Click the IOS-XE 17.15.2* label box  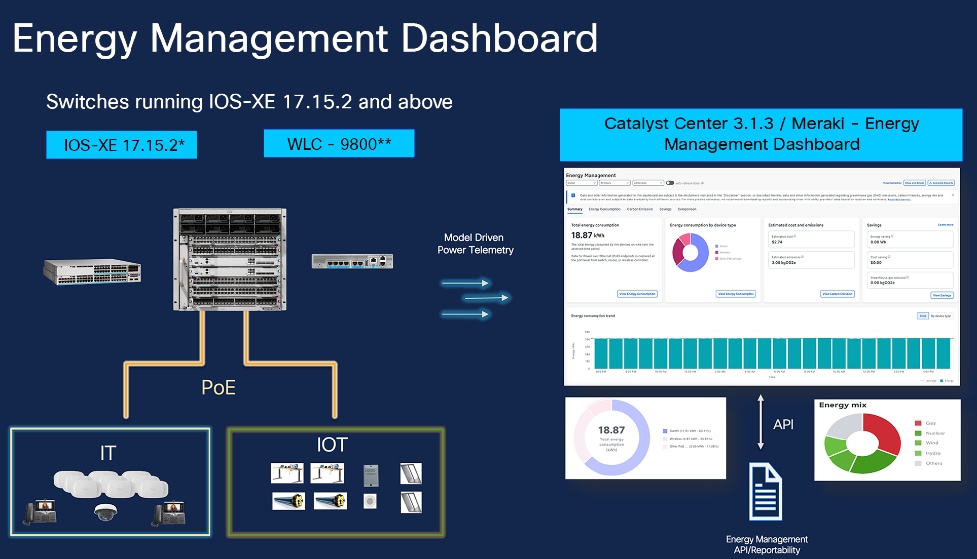pos(122,145)
